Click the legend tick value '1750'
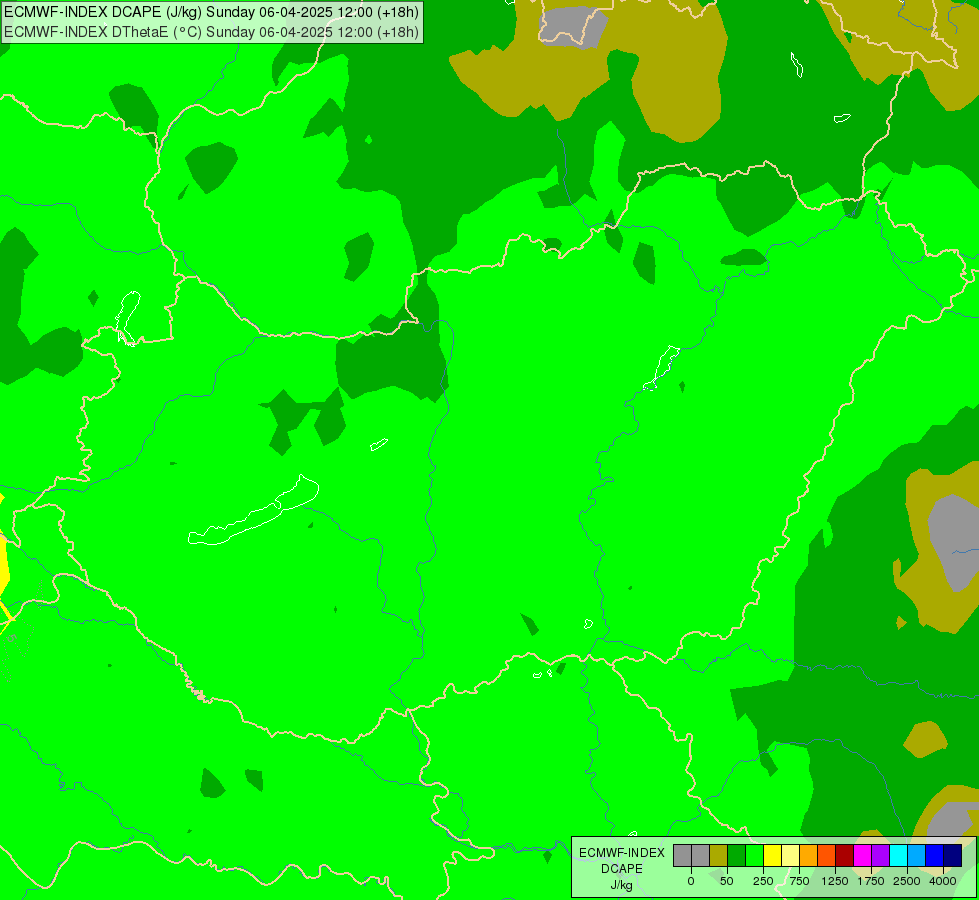This screenshot has width=979, height=900. 871,881
